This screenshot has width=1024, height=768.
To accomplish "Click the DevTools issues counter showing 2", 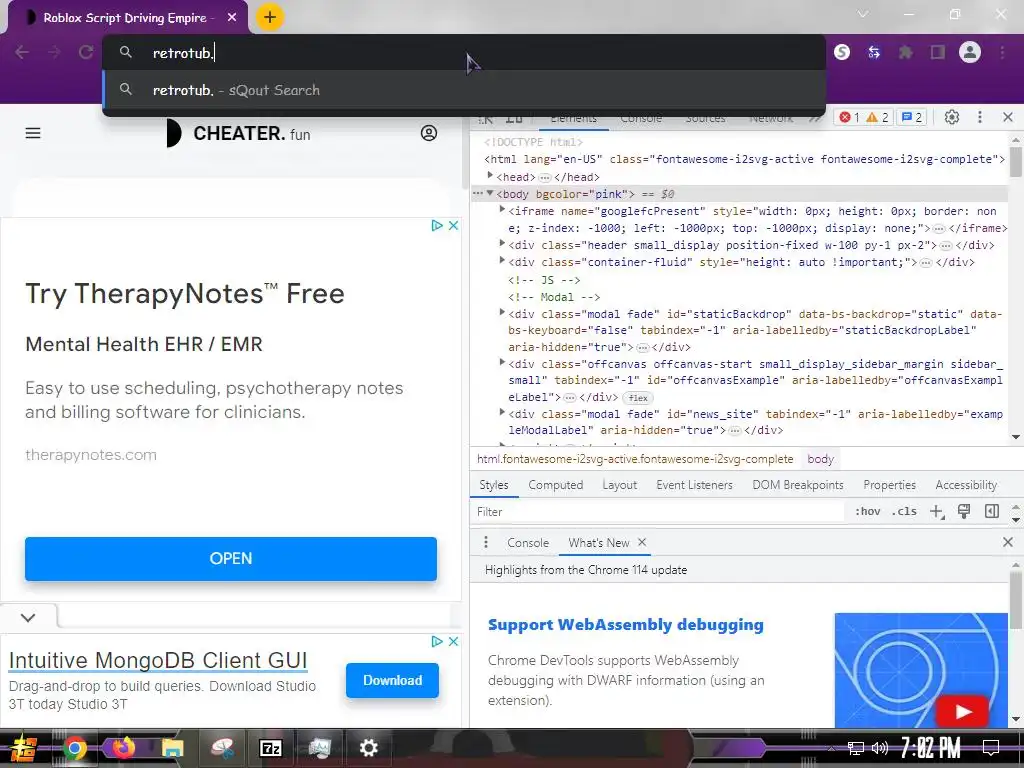I will (912, 117).
